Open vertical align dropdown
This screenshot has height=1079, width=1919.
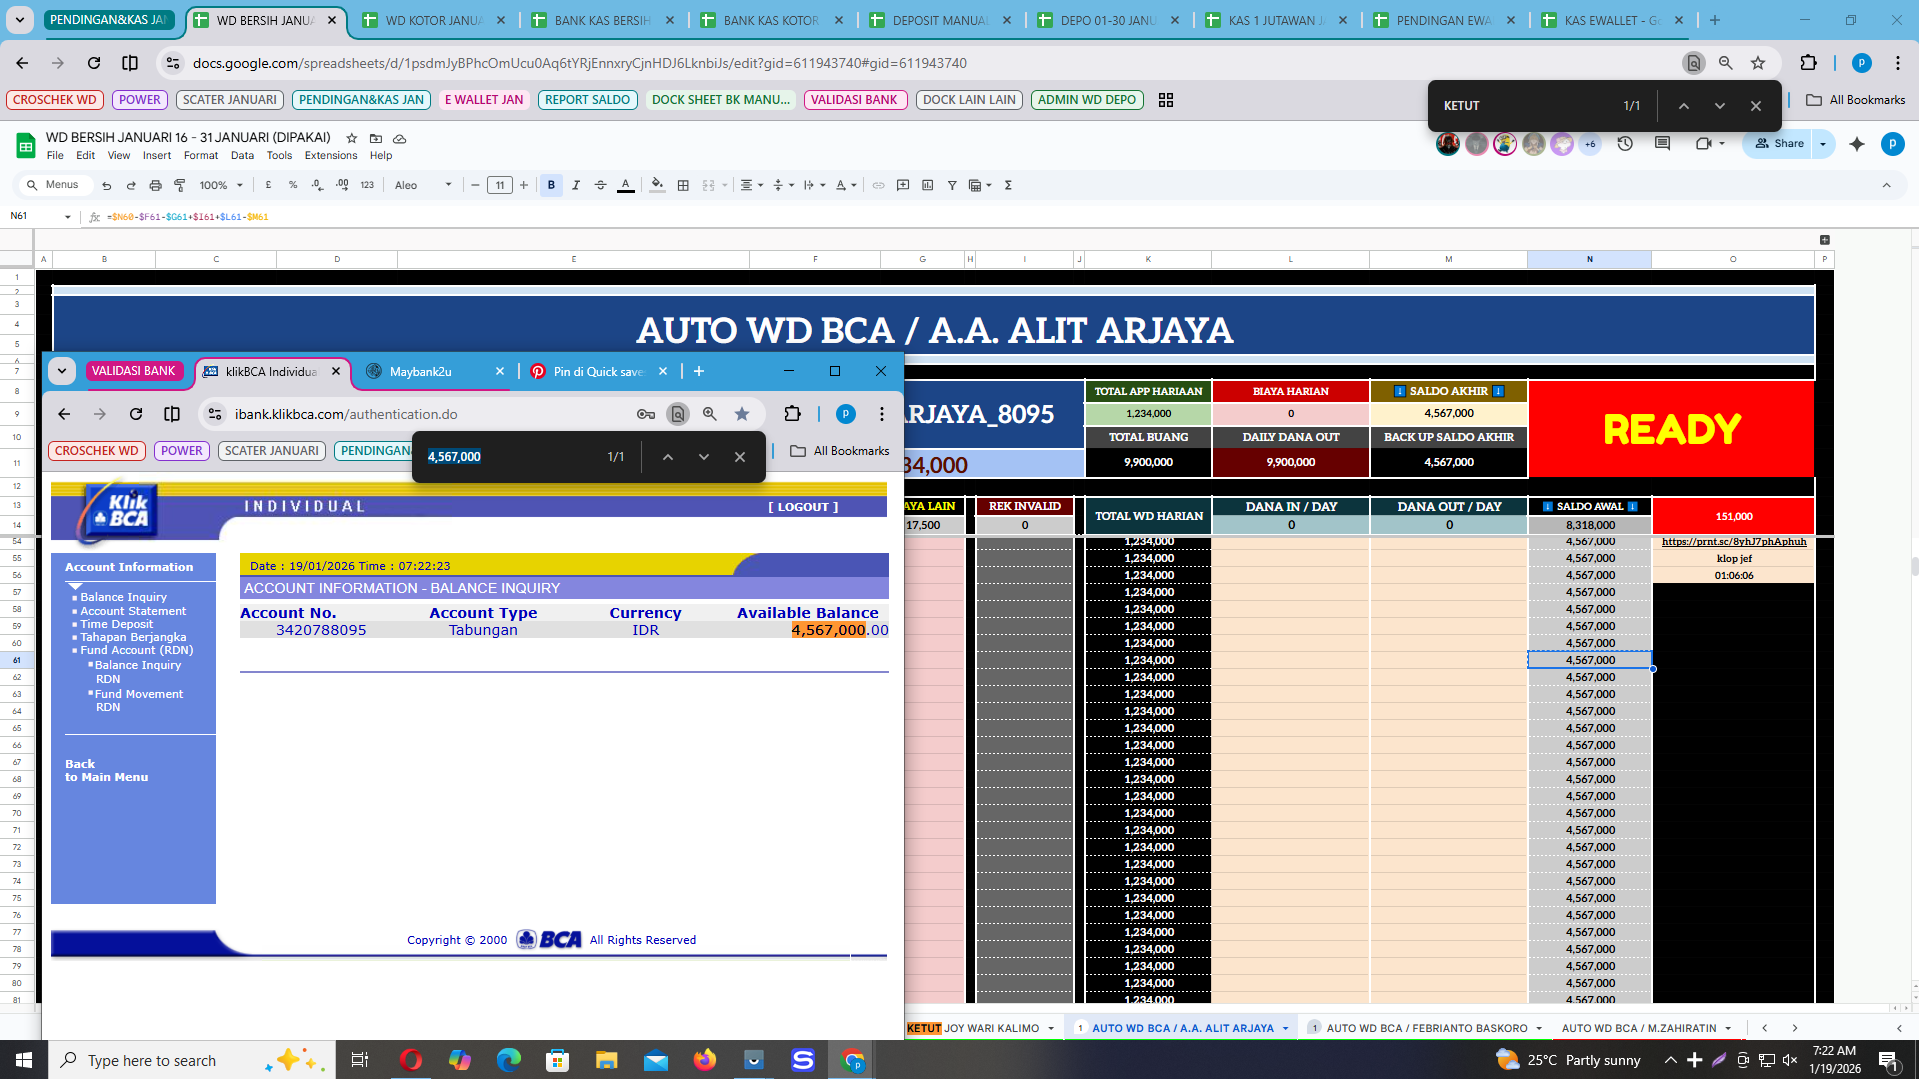tap(783, 185)
